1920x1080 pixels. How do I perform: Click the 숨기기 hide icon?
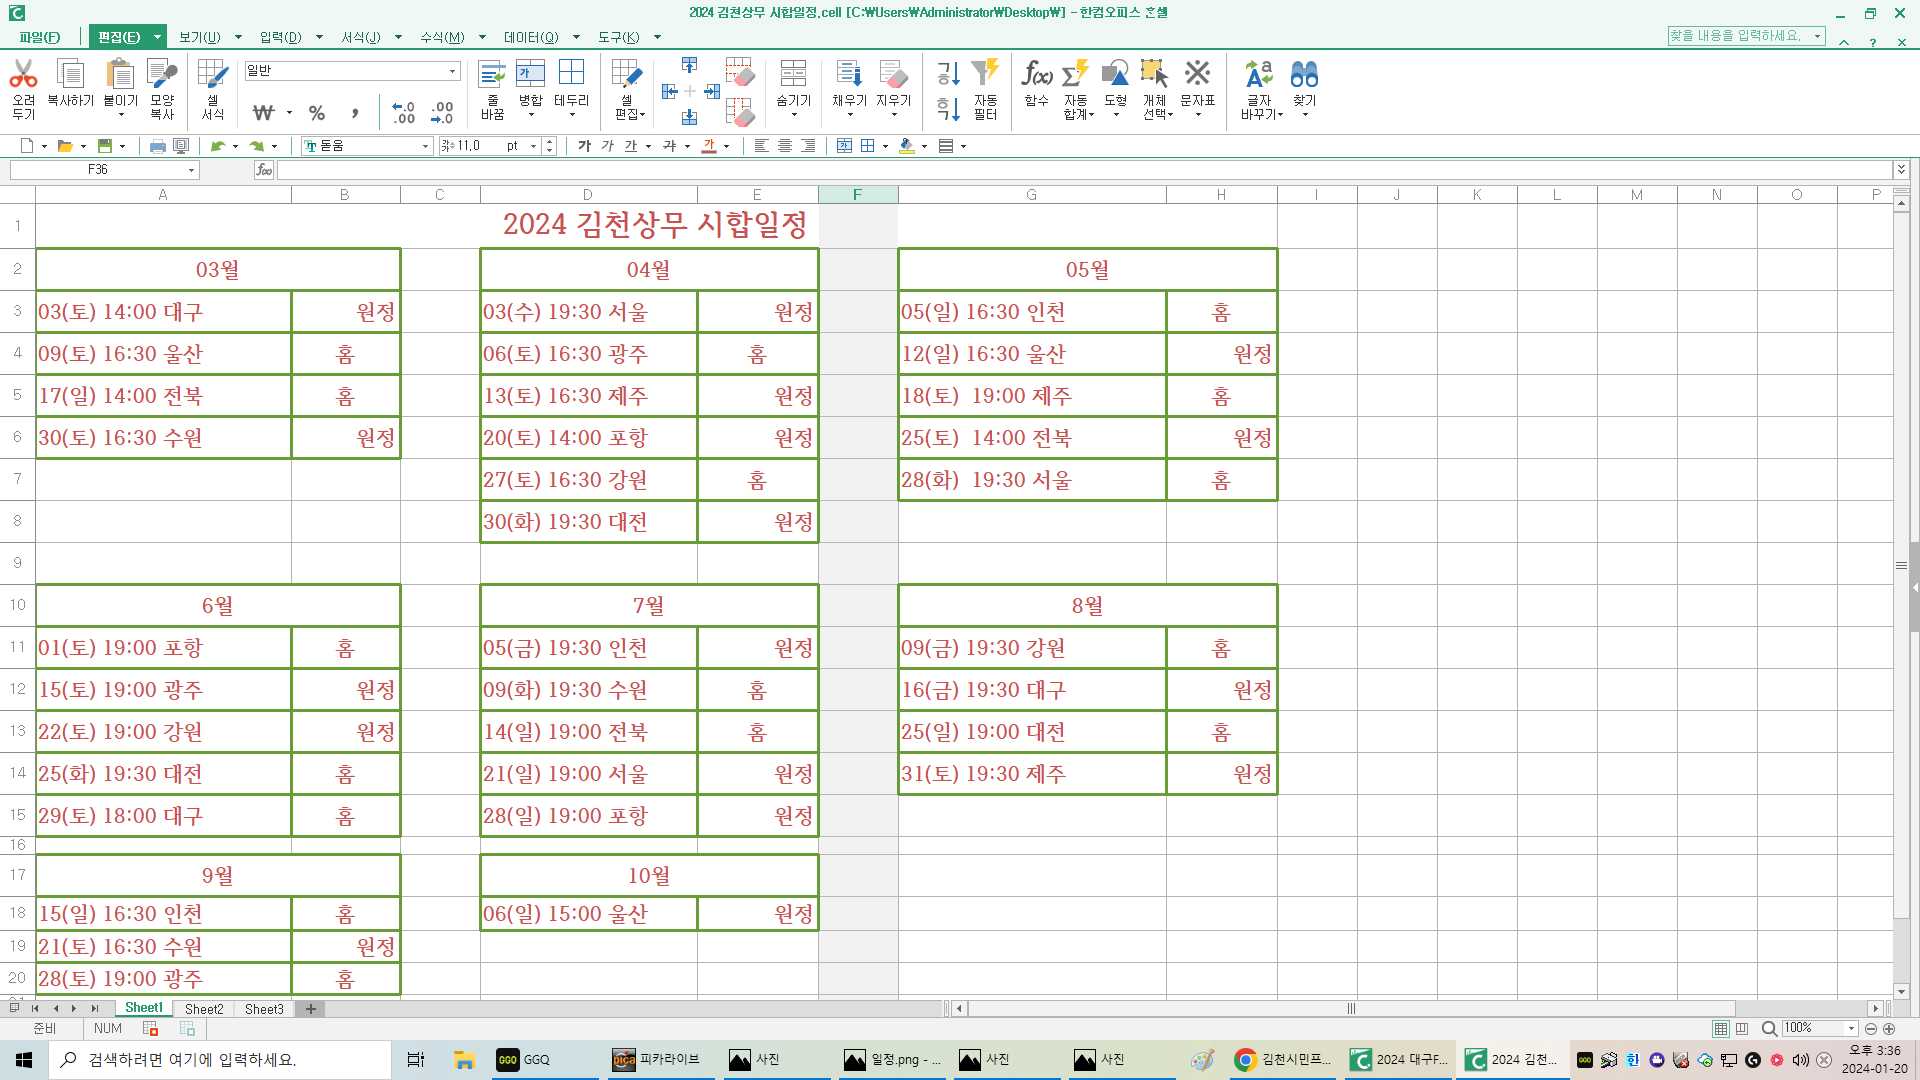point(793,75)
